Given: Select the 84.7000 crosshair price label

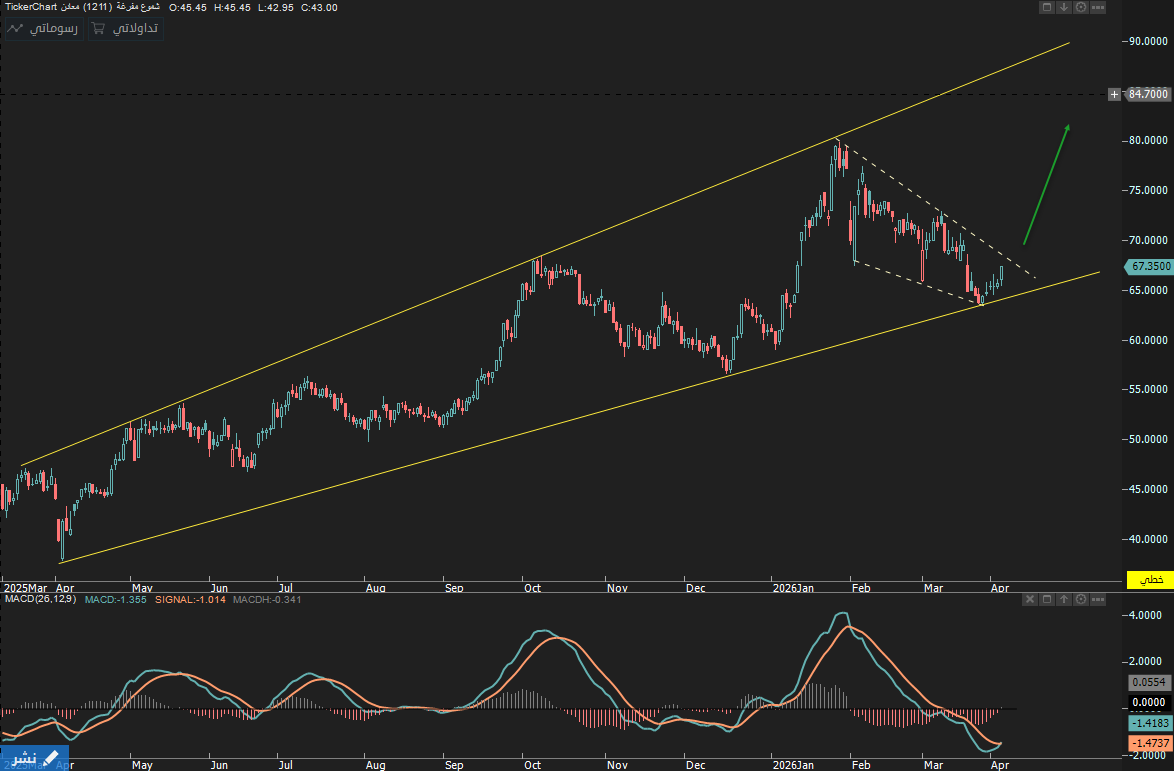Looking at the screenshot, I should point(1148,94).
